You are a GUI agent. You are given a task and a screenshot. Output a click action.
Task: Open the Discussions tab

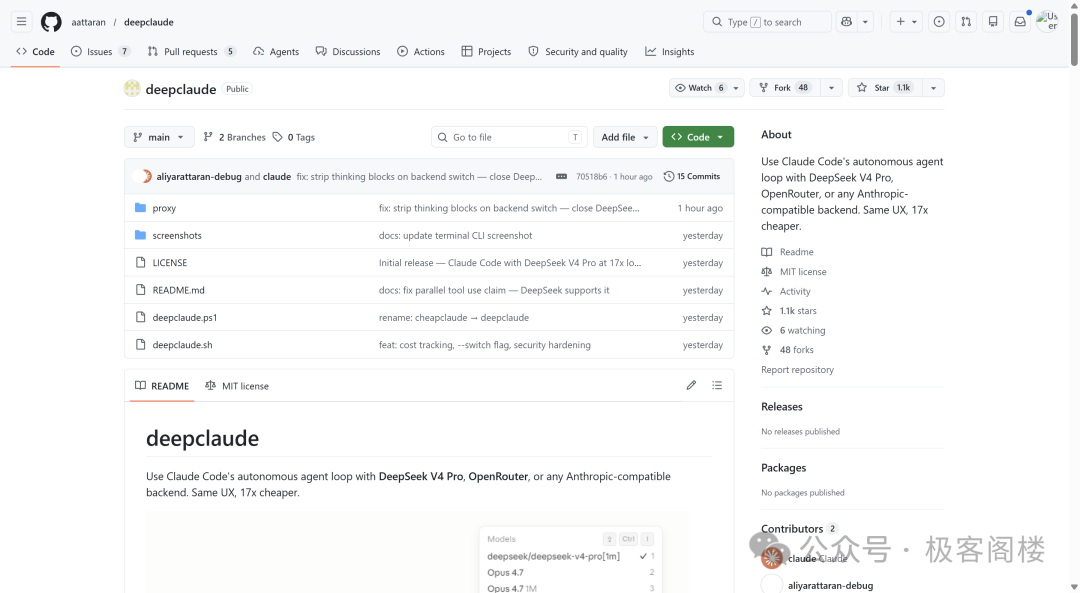(348, 52)
